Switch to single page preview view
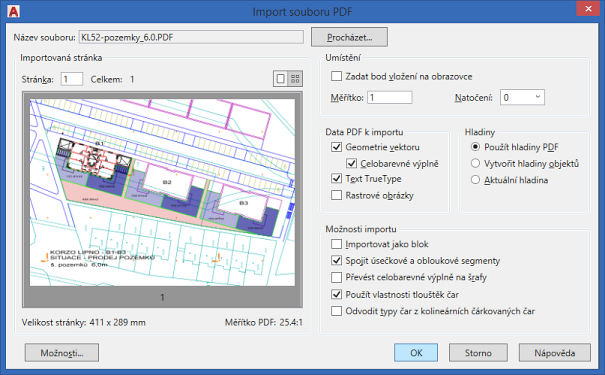605x375 pixels. click(x=281, y=79)
